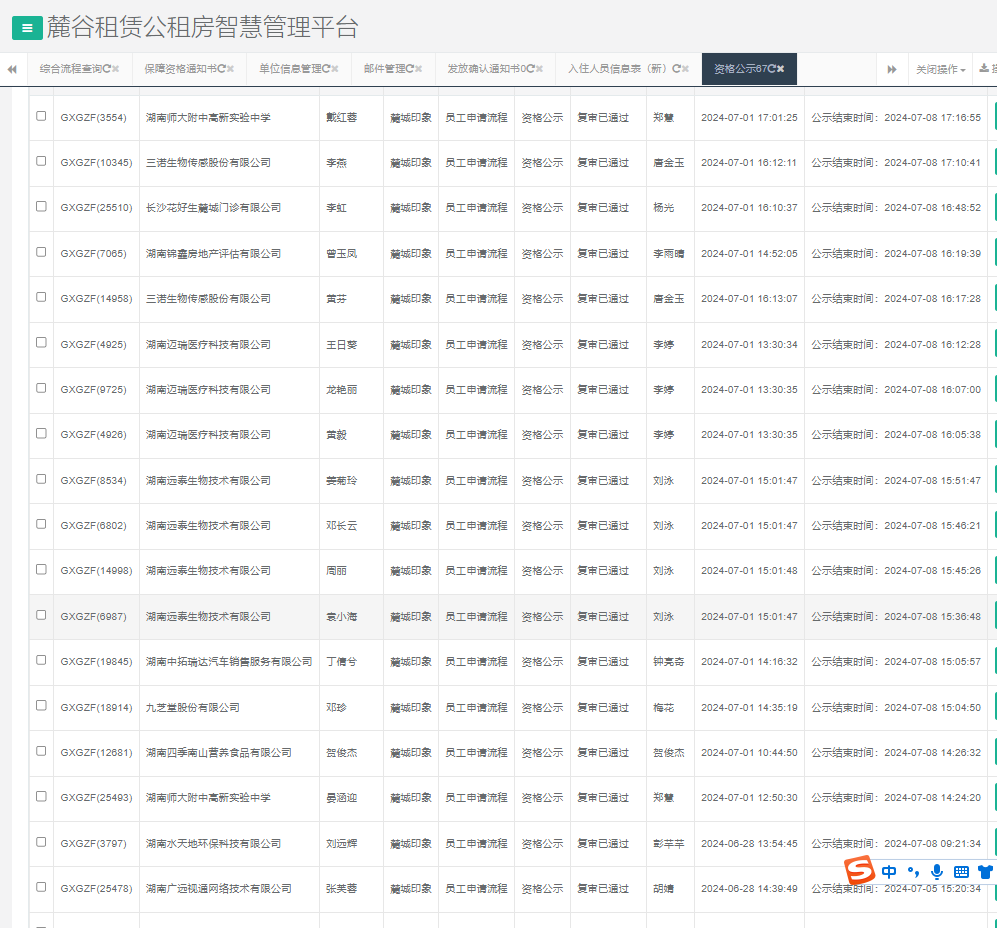Click the microphone voice input icon
Screen dimensions: 997x928
point(937,872)
